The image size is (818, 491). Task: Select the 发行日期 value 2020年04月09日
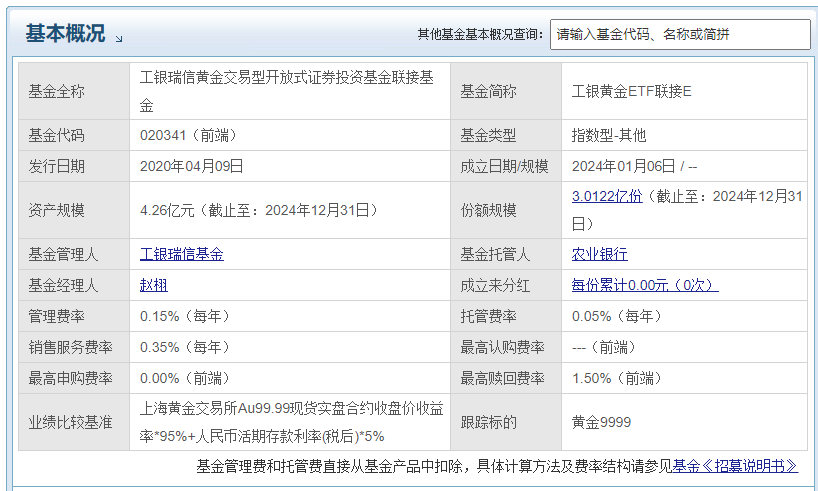(191, 166)
